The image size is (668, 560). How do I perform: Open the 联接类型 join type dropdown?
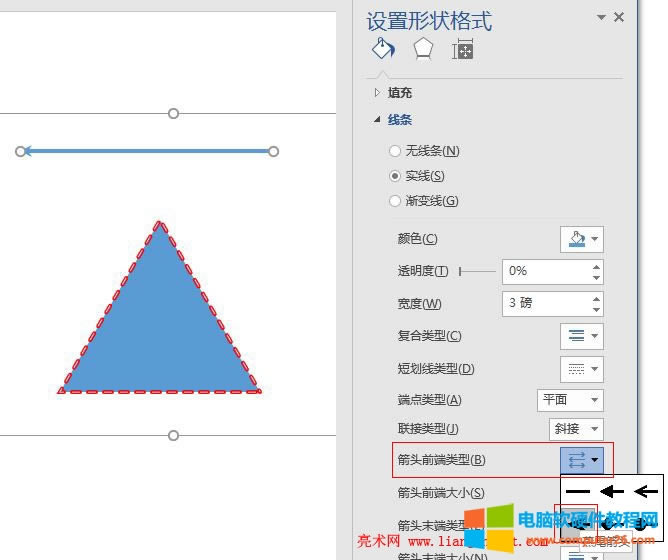point(576,428)
